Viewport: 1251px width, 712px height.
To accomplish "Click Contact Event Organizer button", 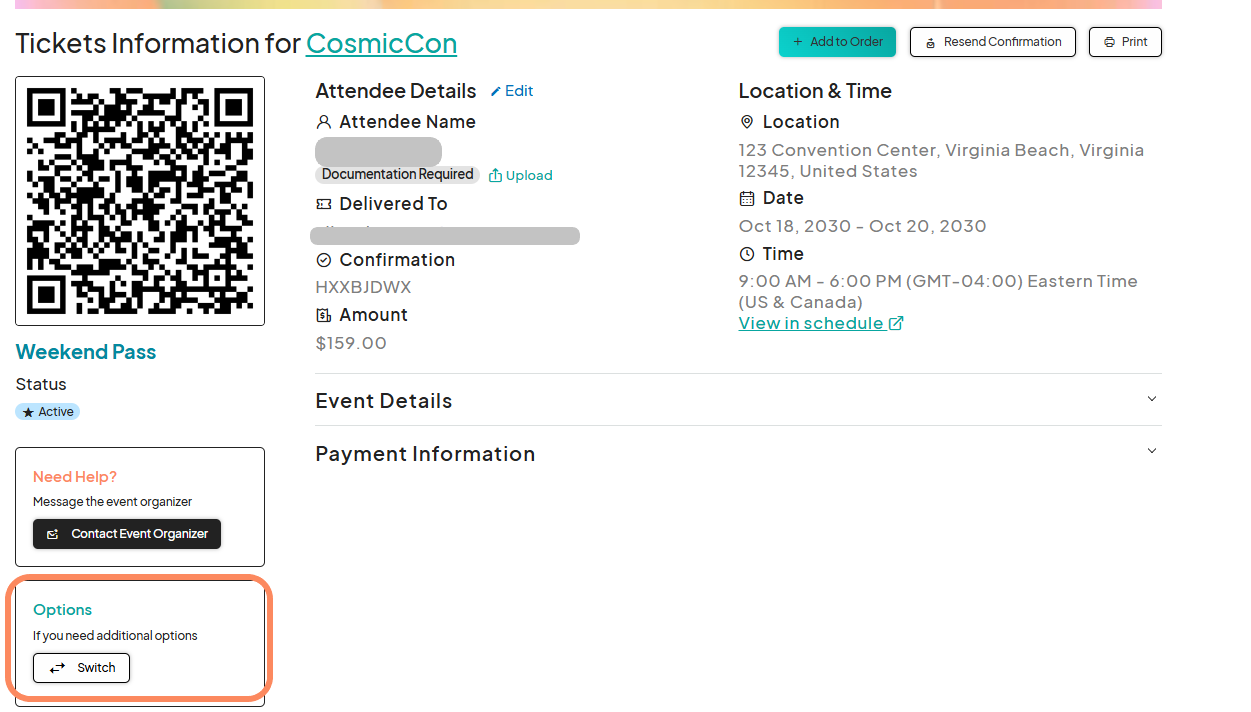I will point(127,534).
